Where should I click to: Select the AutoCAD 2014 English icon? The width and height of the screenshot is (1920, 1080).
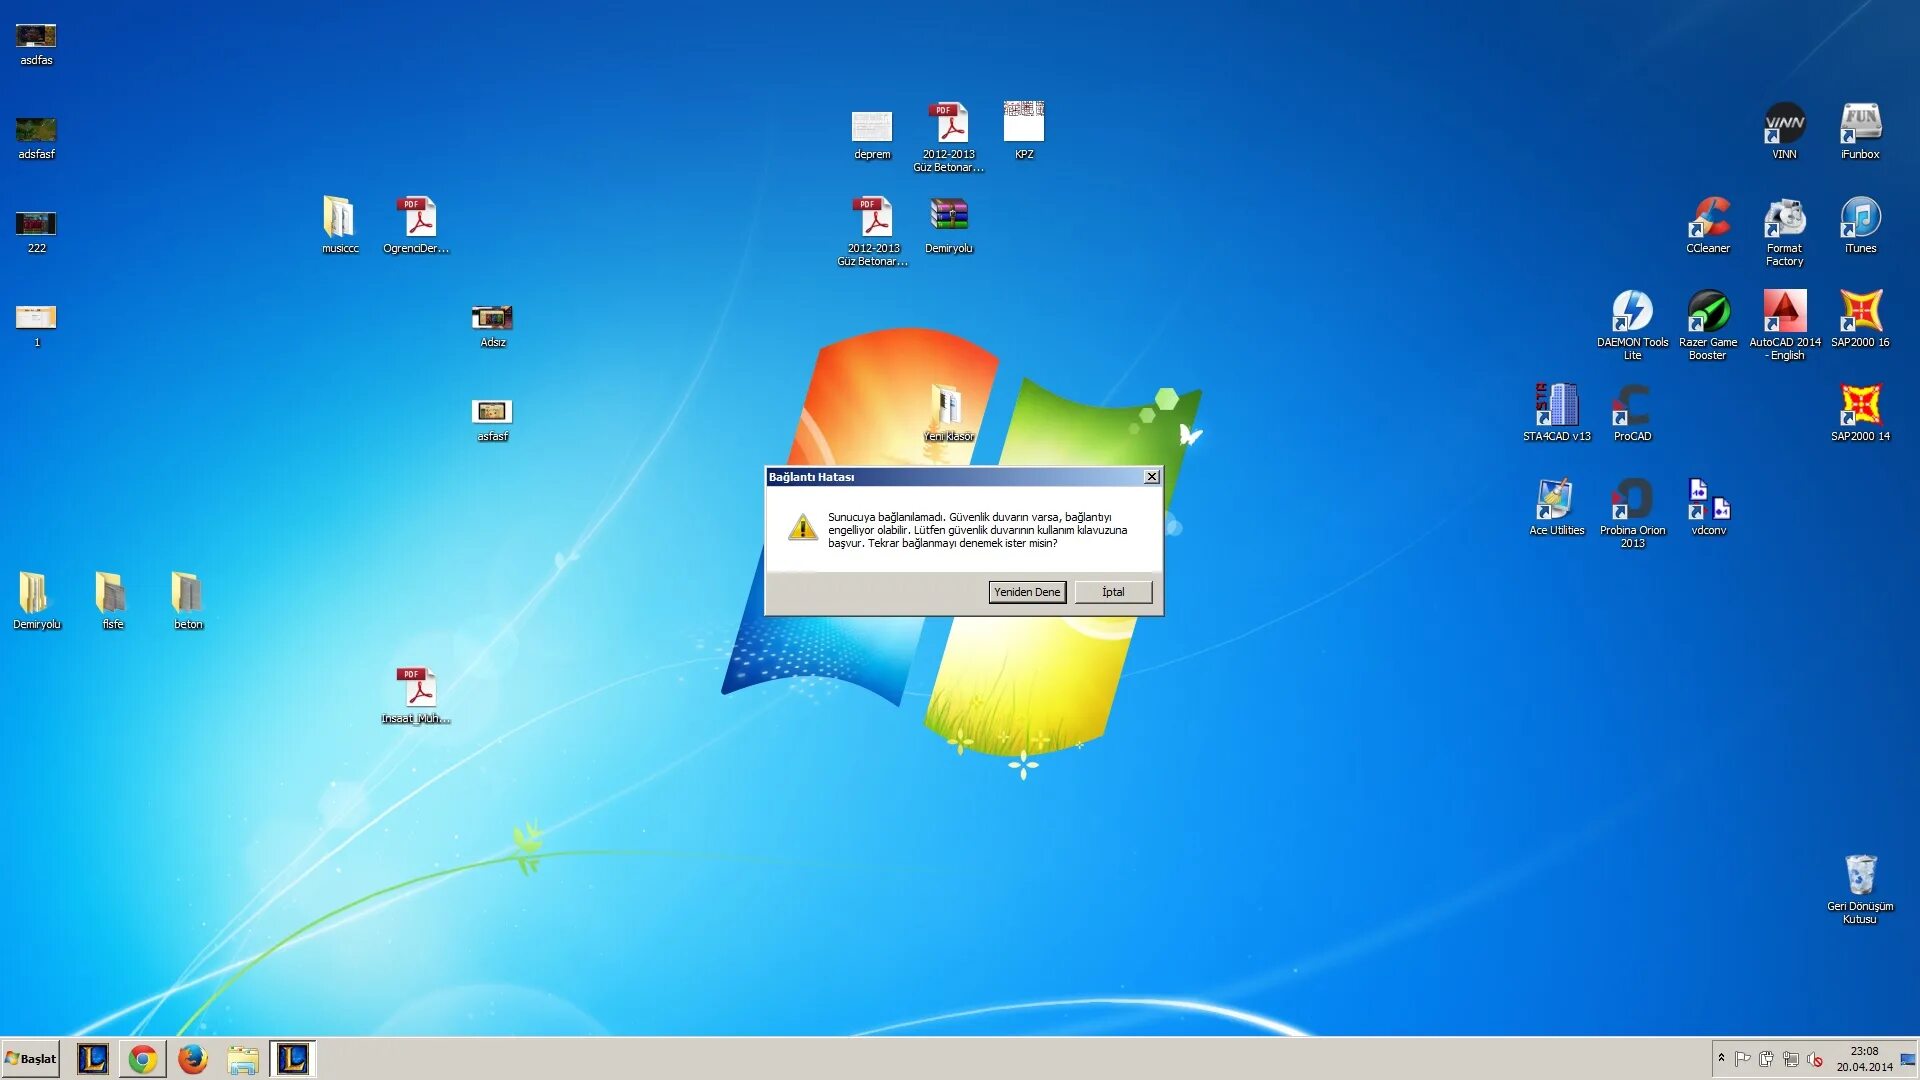(1784, 312)
